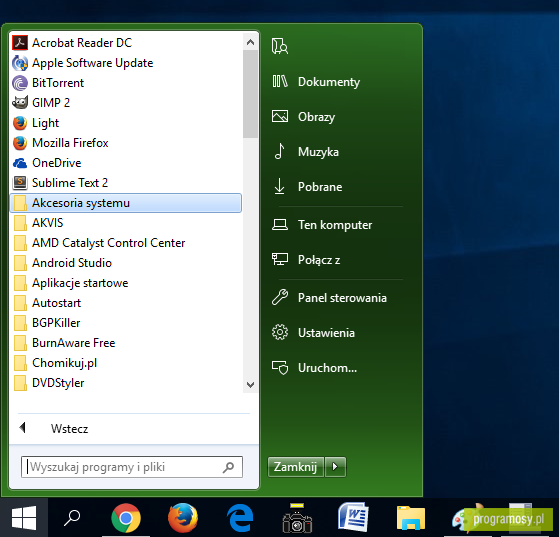Expand the Aplikacje startowe folder

[x=126, y=283]
